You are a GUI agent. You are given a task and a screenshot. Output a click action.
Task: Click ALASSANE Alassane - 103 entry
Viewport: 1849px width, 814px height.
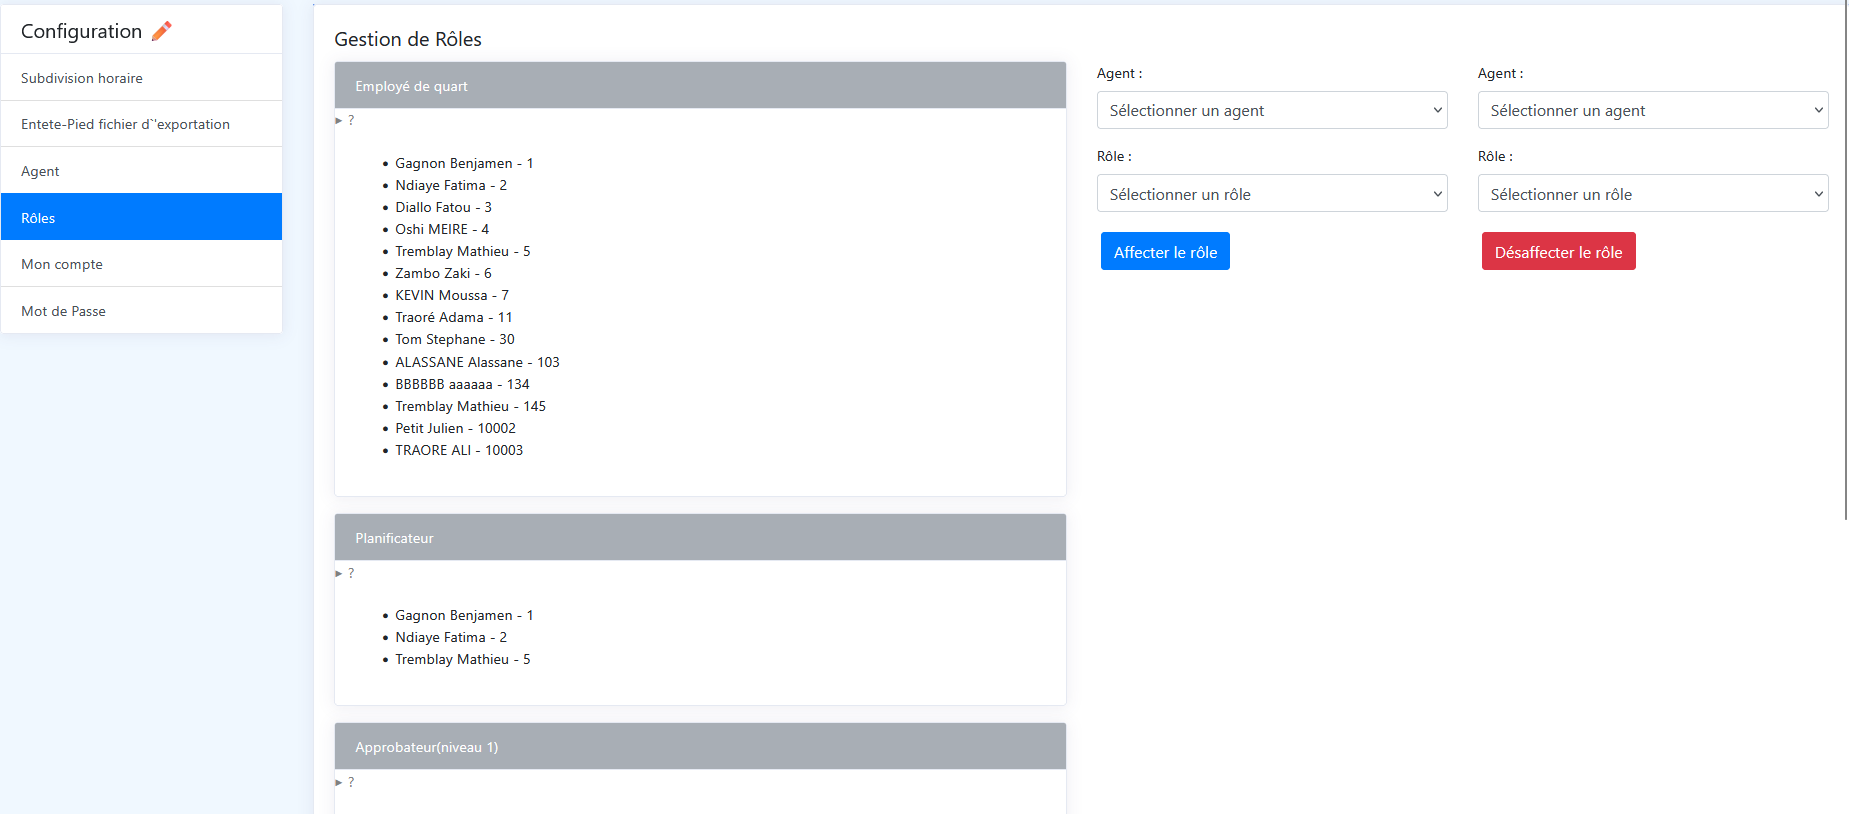click(477, 362)
